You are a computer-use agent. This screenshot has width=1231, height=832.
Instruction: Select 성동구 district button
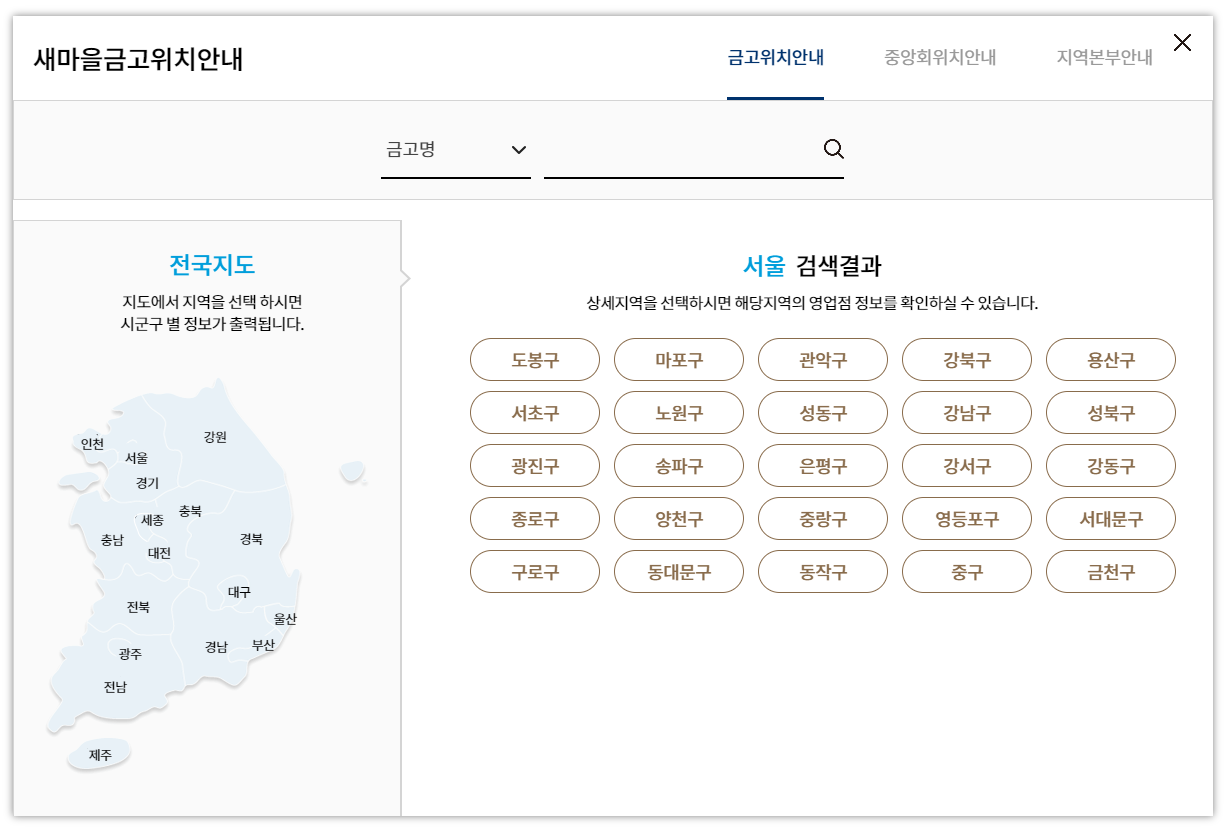tap(823, 413)
